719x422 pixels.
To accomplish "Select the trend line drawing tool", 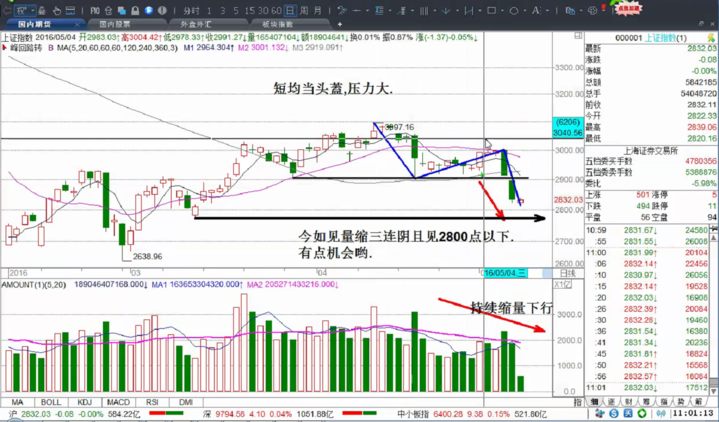I will click(x=342, y=11).
